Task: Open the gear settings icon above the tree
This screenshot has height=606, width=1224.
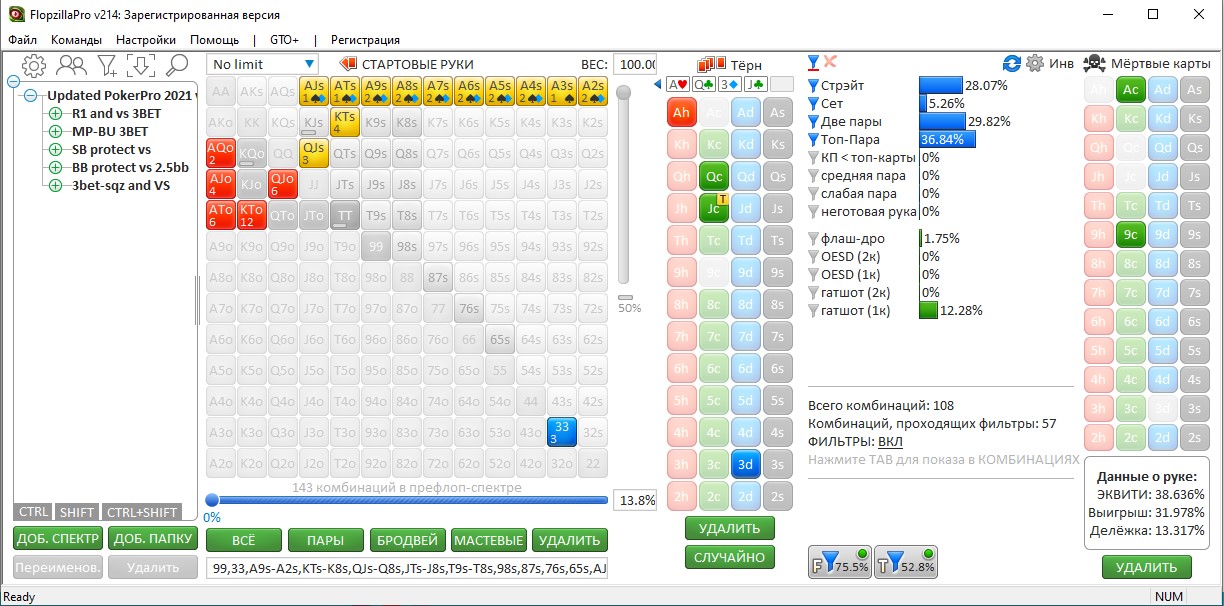Action: tap(34, 66)
